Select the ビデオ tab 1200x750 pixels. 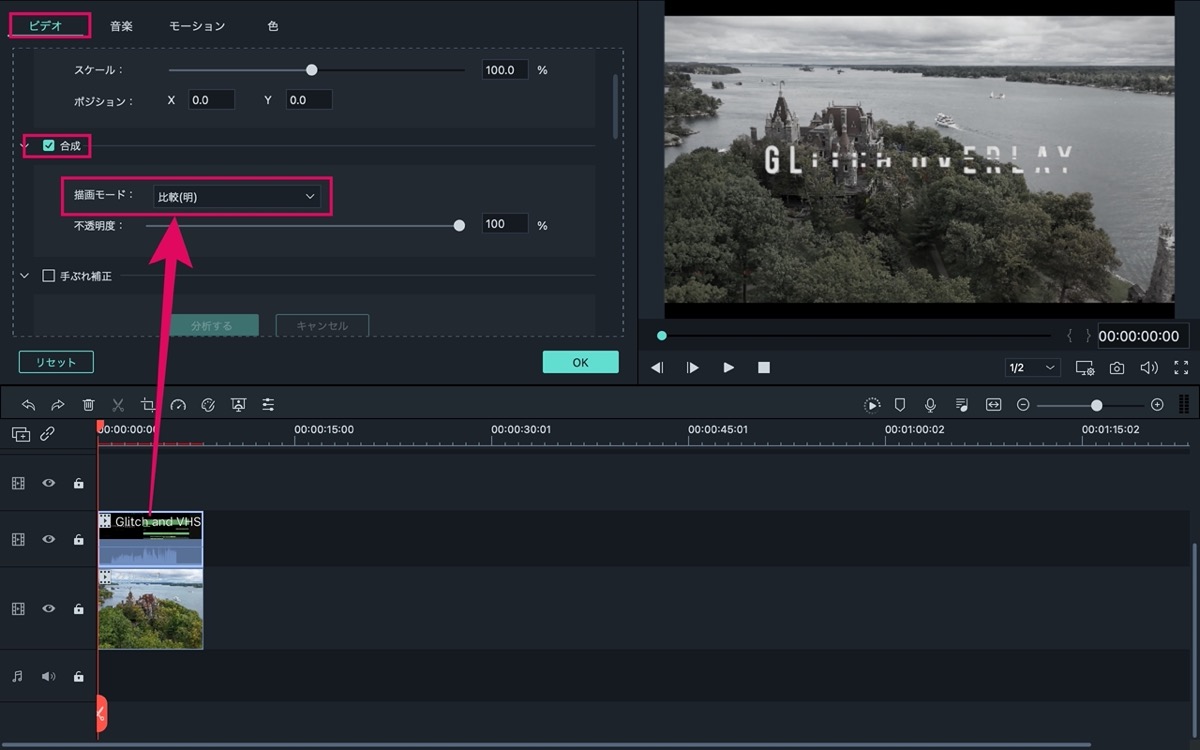coord(45,26)
